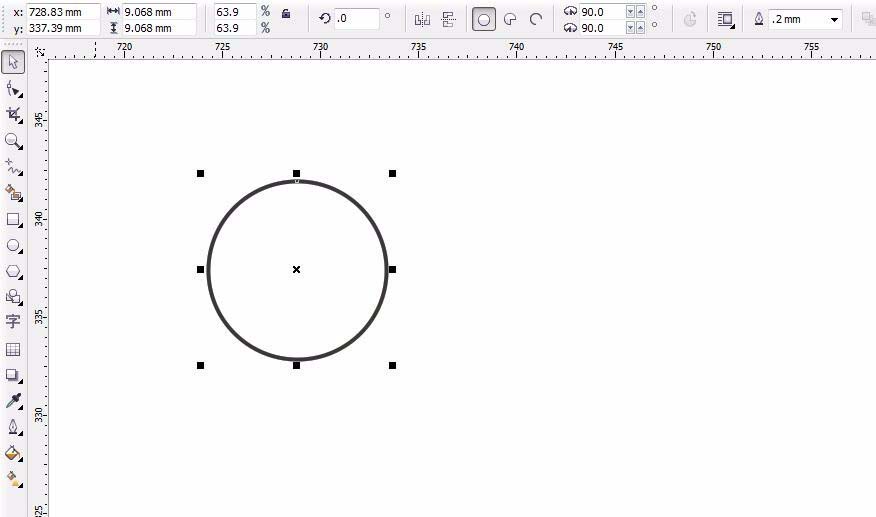Open the Wrap Text options flyout
The height and width of the screenshot is (517, 876).
726,20
